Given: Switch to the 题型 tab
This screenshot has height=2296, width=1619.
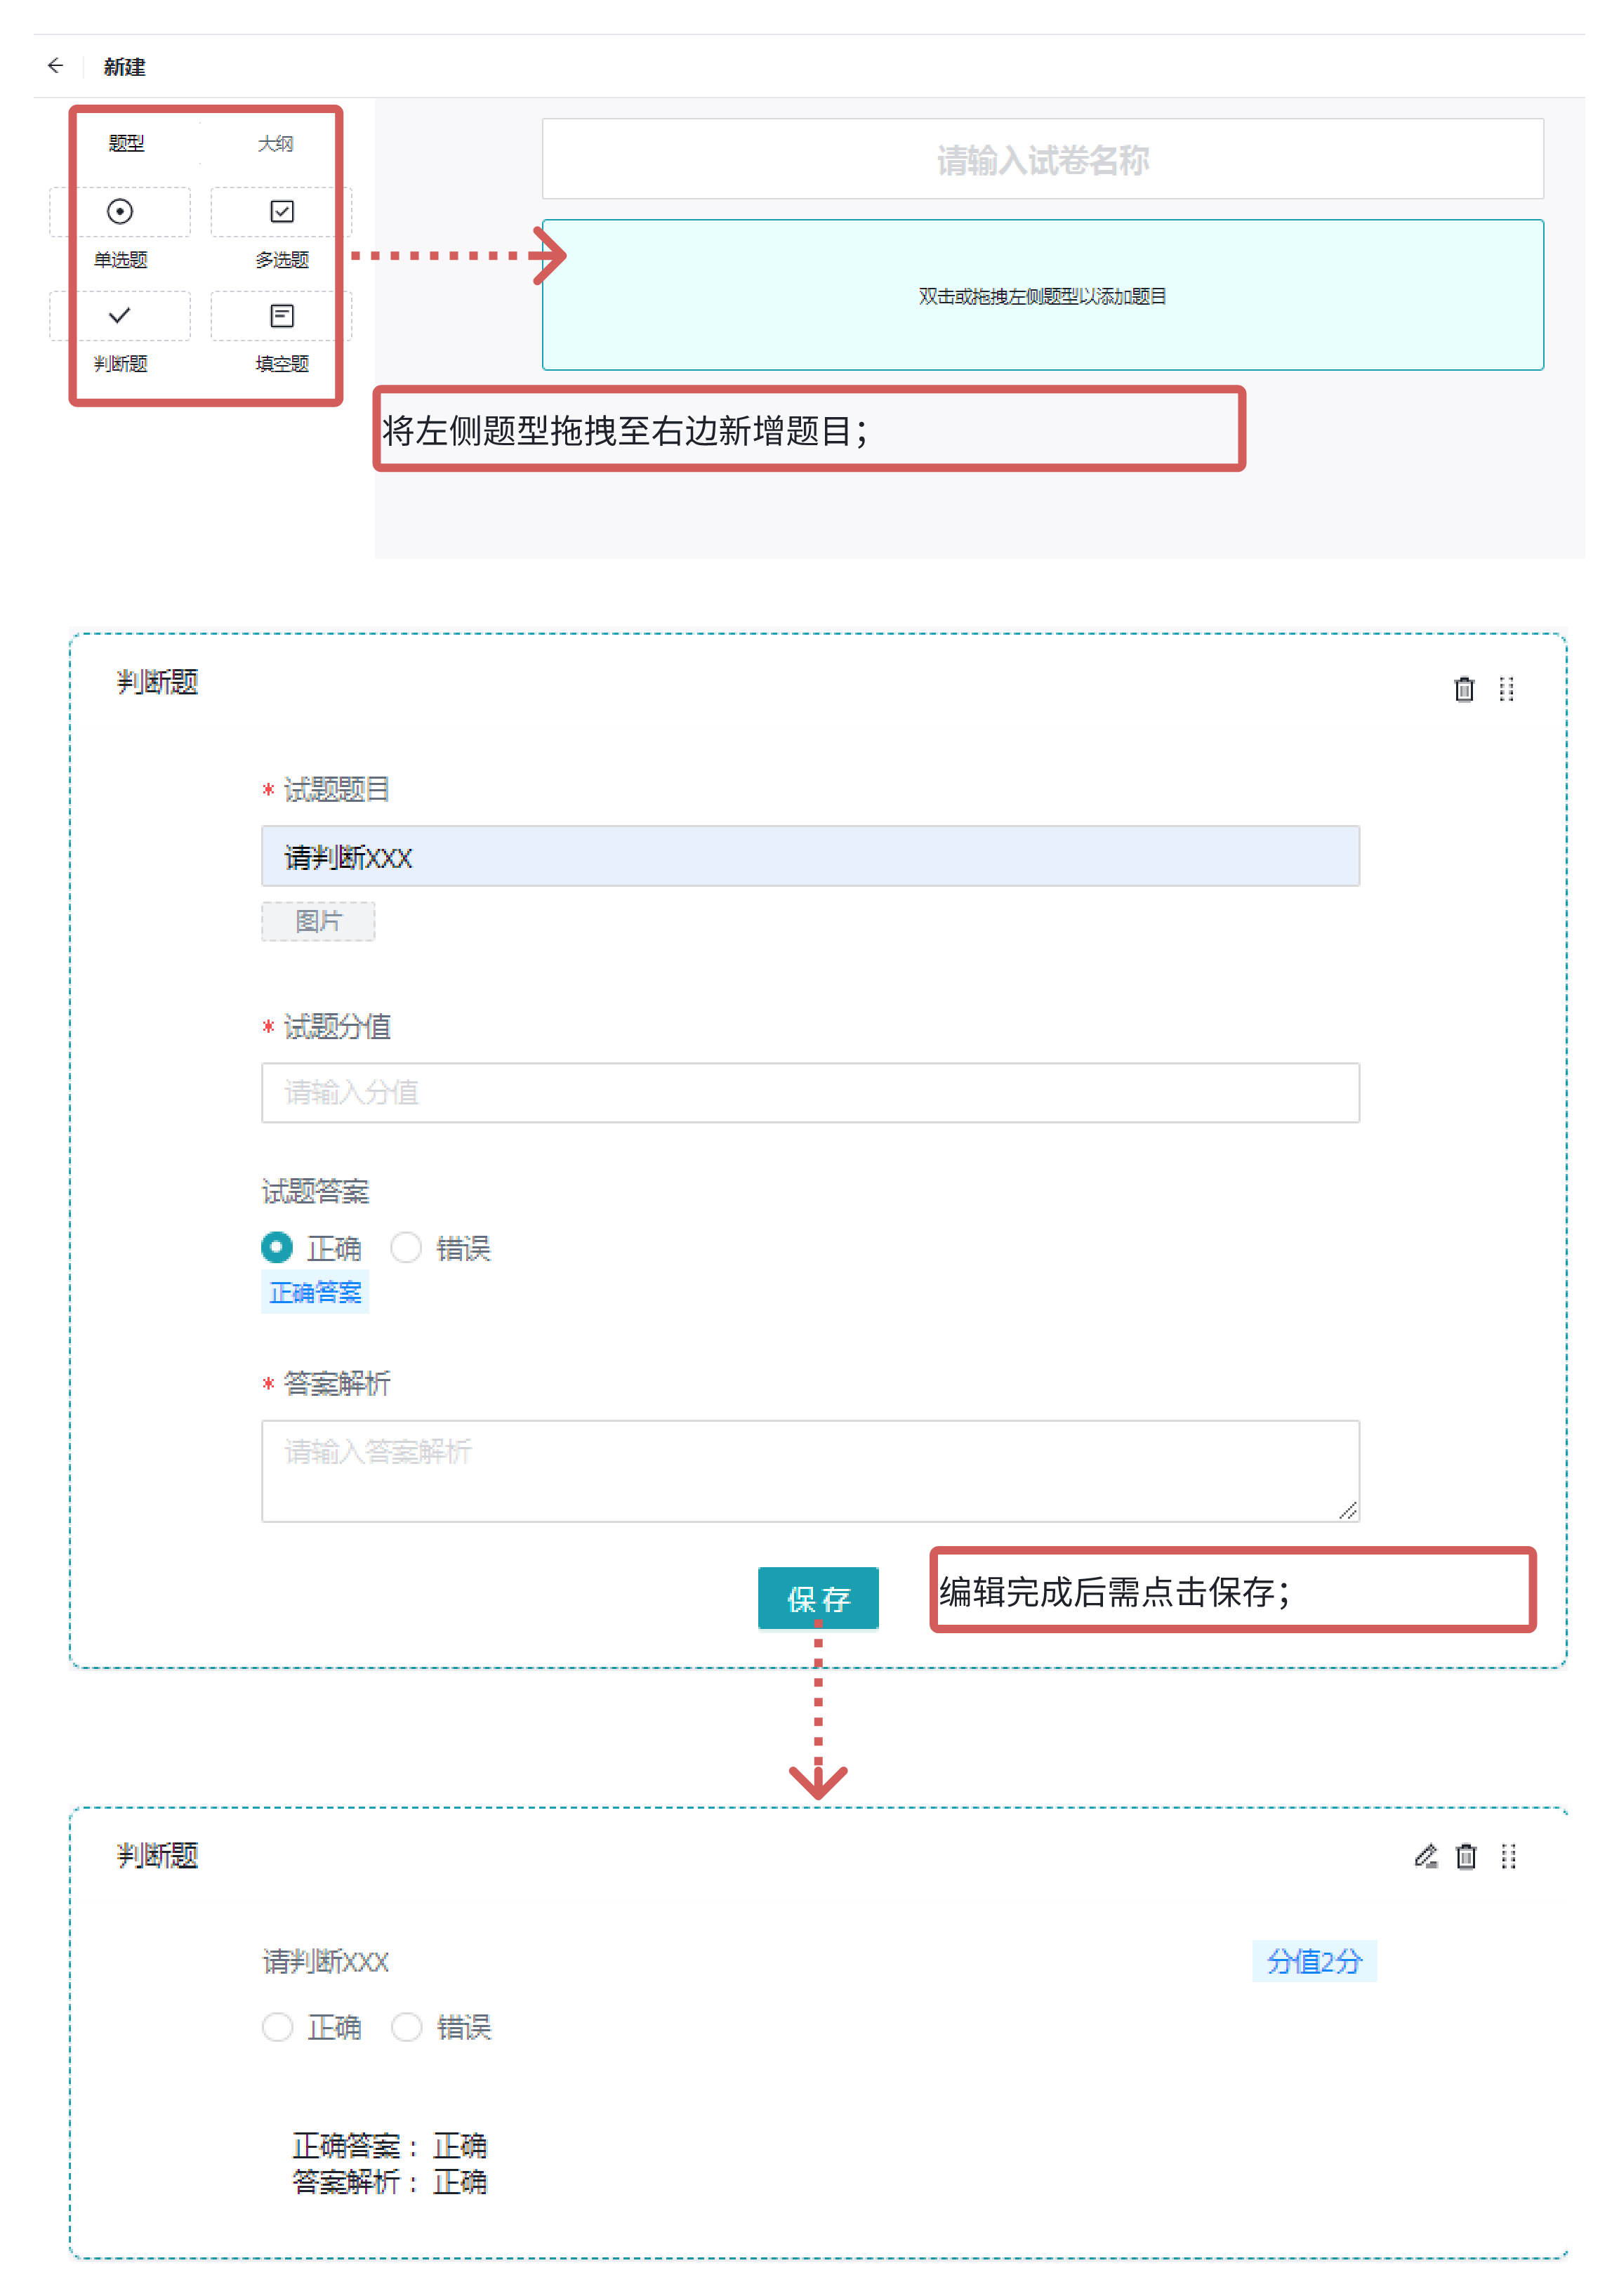Looking at the screenshot, I should pyautogui.click(x=126, y=144).
